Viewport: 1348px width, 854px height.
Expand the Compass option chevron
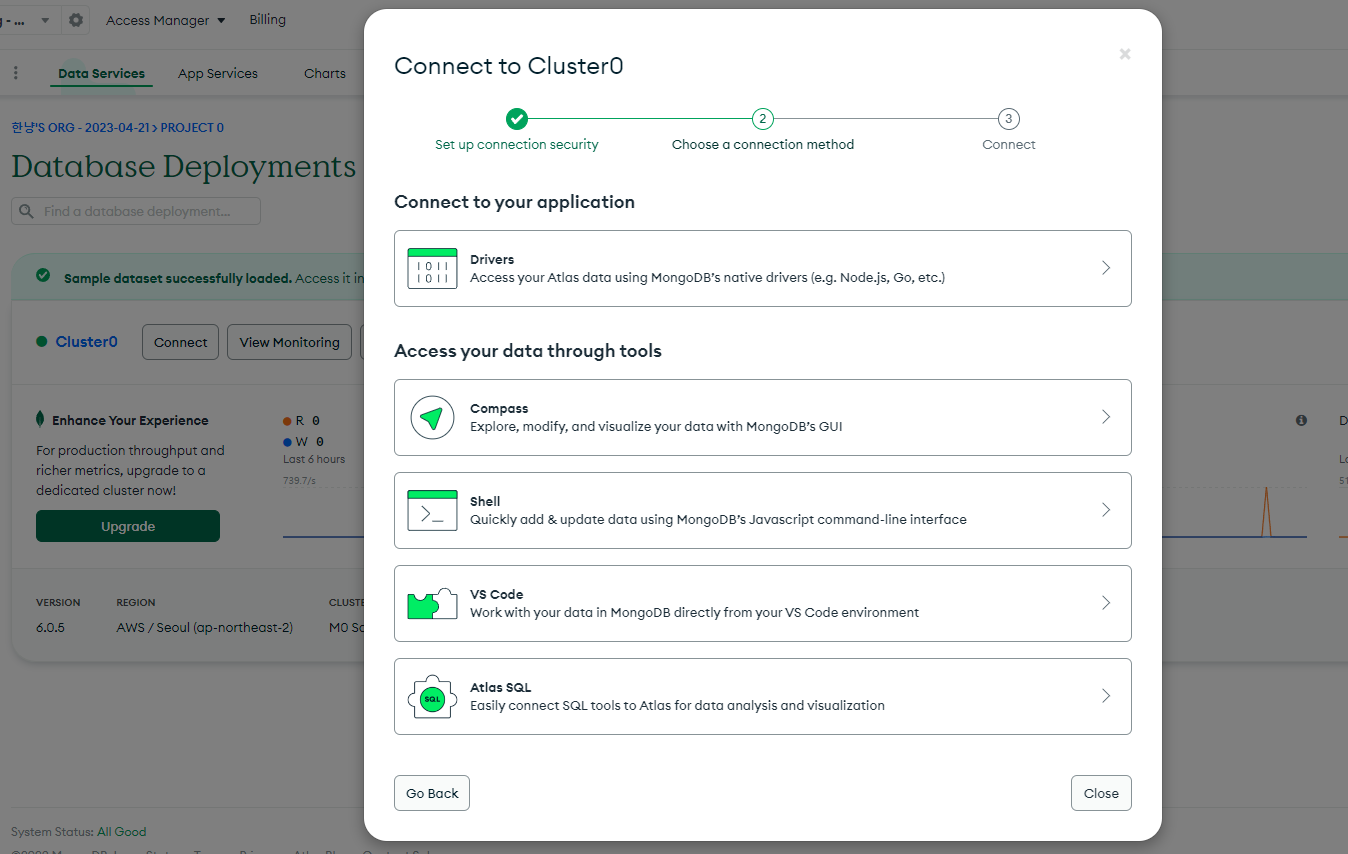coord(1106,417)
